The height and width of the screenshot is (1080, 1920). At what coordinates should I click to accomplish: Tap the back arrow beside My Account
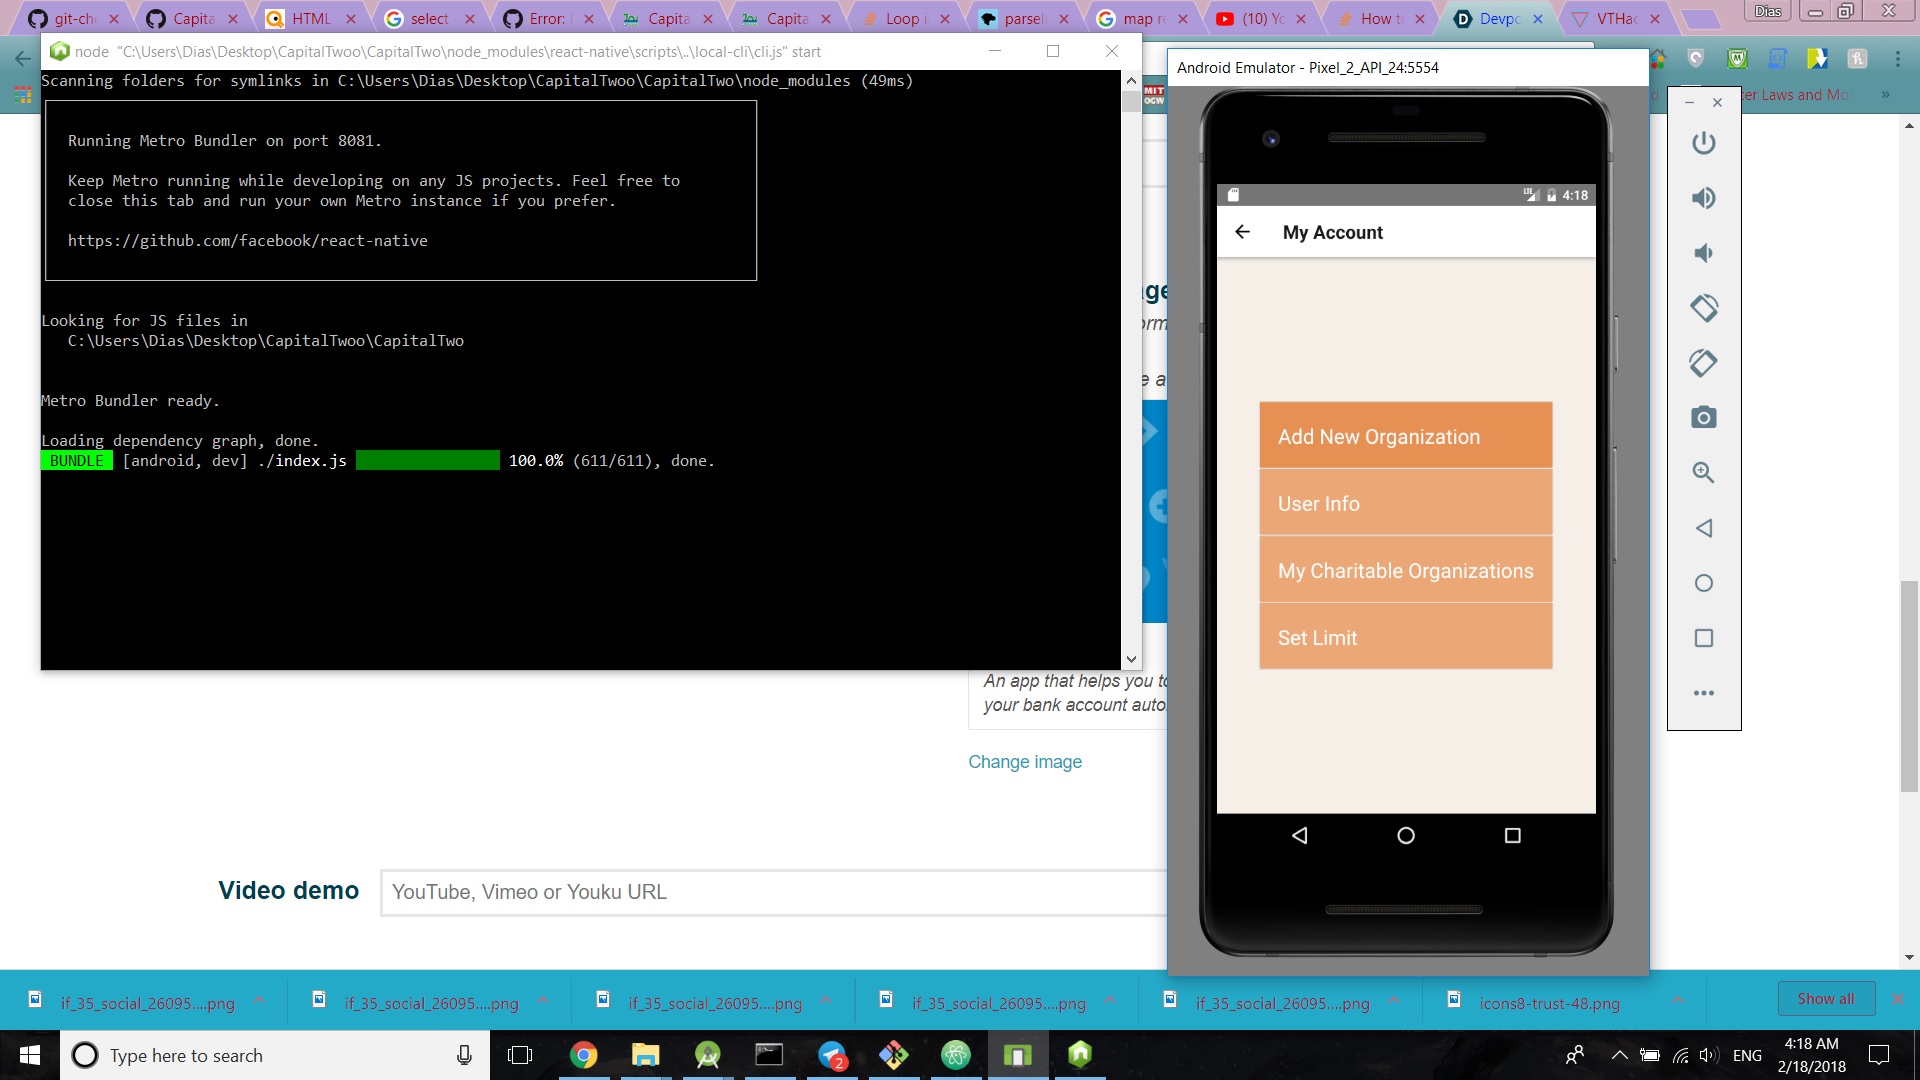pos(1242,232)
